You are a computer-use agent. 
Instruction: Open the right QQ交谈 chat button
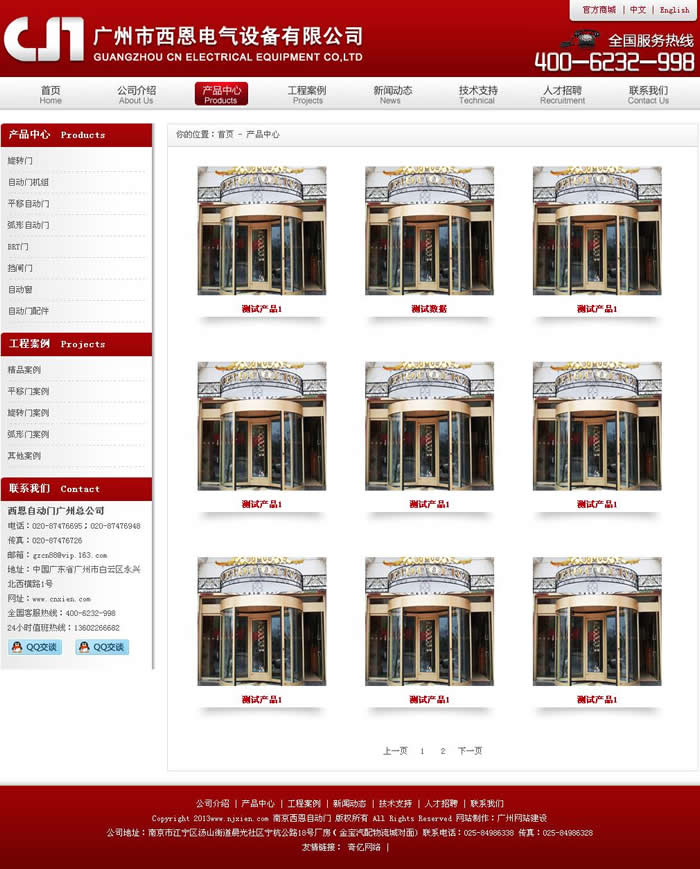click(x=102, y=647)
